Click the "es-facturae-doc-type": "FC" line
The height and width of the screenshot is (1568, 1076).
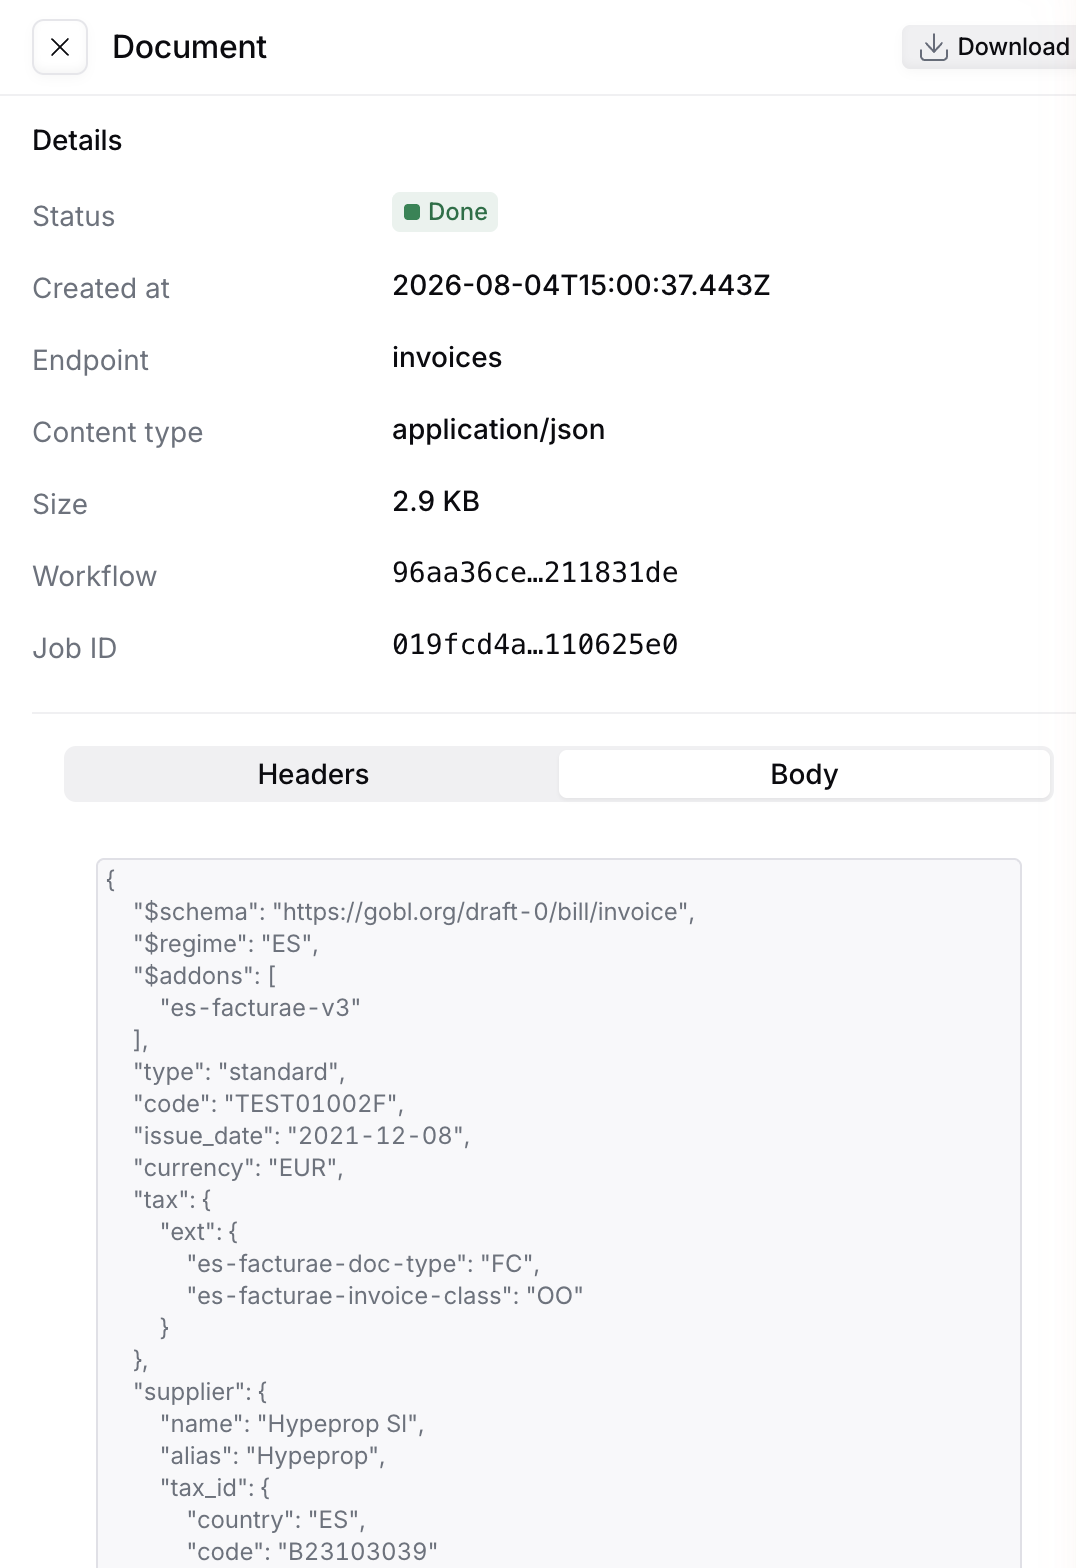pos(363,1264)
